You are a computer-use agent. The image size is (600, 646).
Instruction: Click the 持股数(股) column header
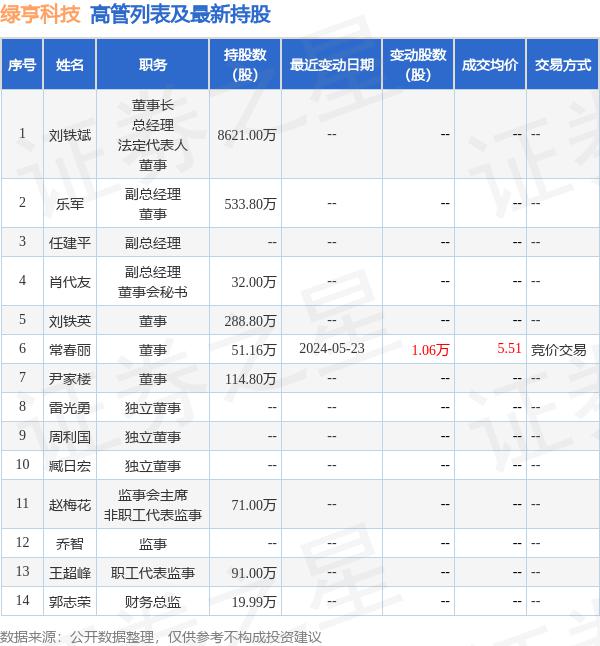click(x=245, y=65)
